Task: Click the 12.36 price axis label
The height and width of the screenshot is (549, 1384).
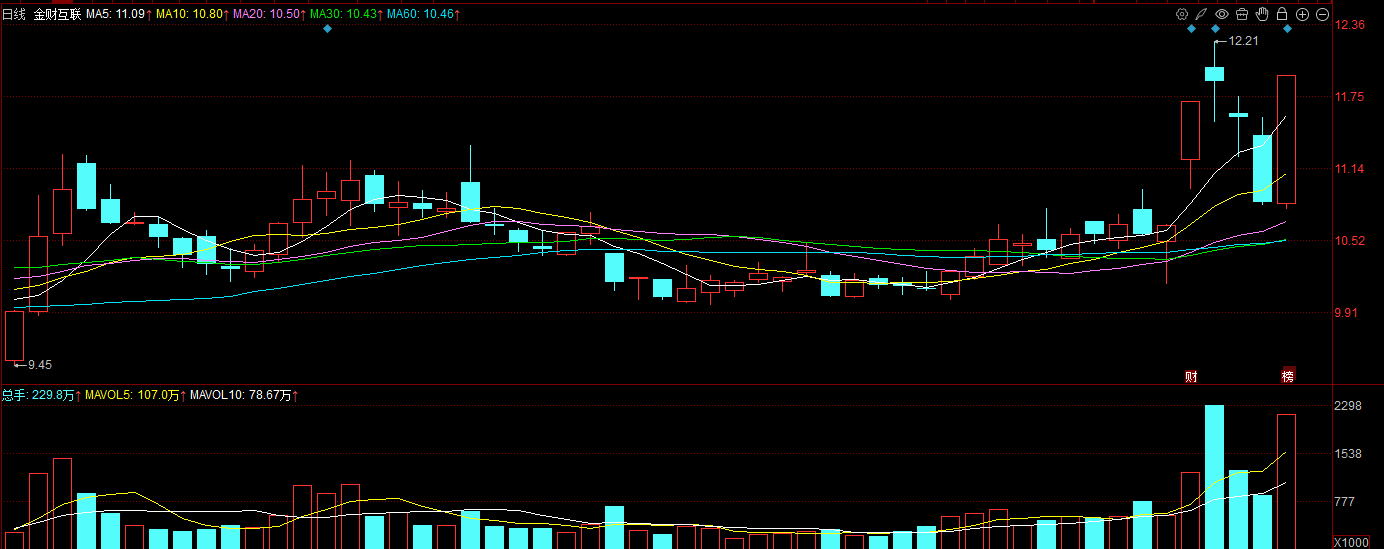Action: (1351, 25)
